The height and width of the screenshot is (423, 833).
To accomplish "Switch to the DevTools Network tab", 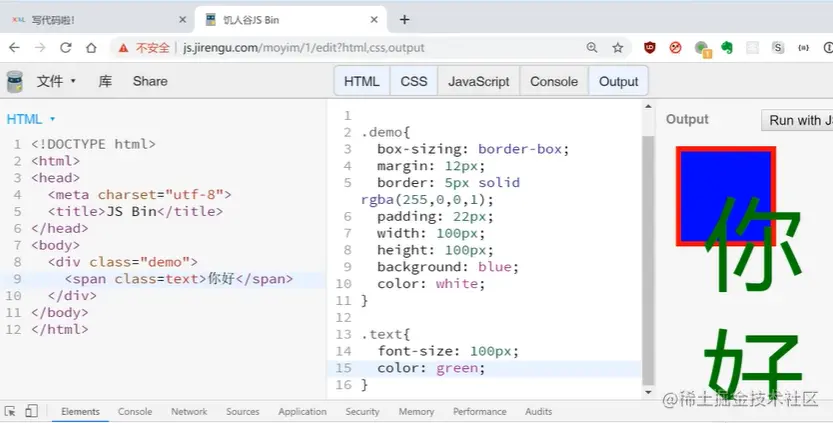I will [189, 411].
